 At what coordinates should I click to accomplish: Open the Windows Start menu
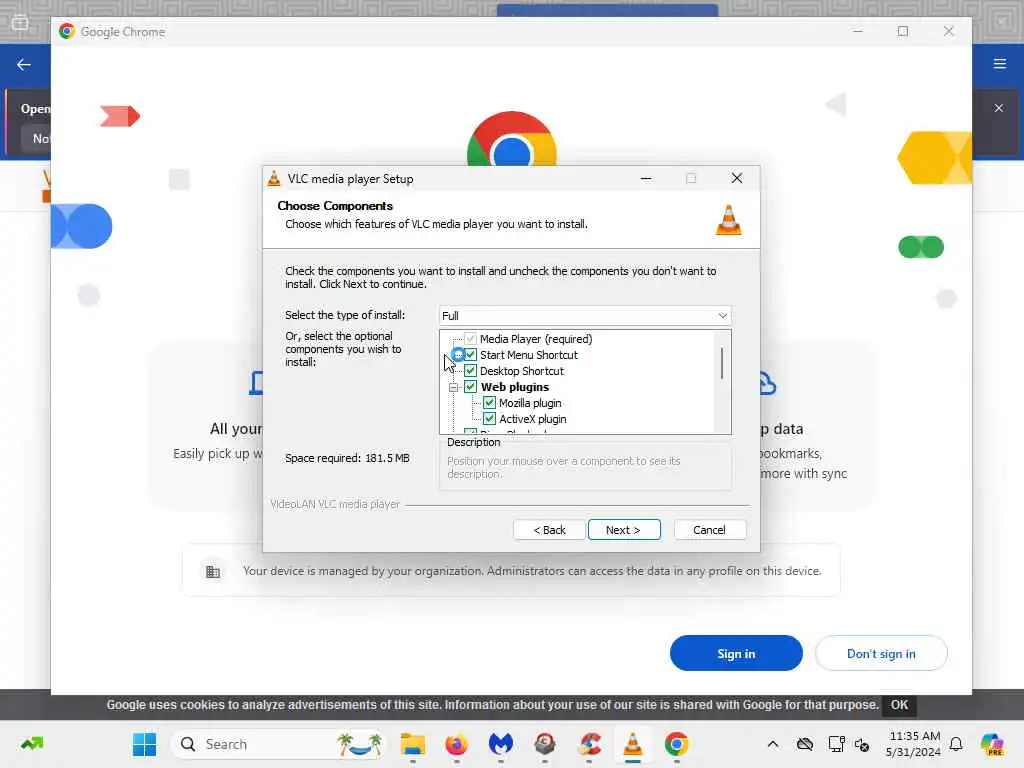pos(144,744)
